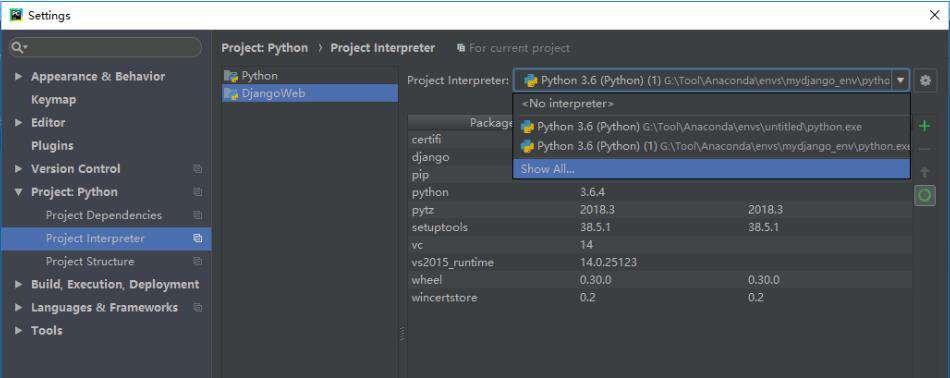Viewport: 950px width, 378px height.
Task: Click the copy icon beside Project Interpreter
Action: 198,239
